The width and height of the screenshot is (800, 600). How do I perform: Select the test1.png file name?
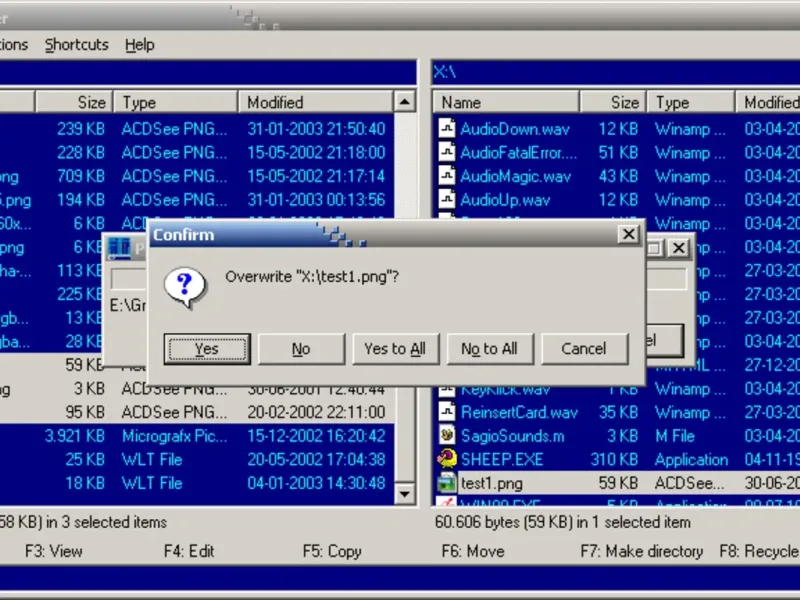(x=491, y=483)
